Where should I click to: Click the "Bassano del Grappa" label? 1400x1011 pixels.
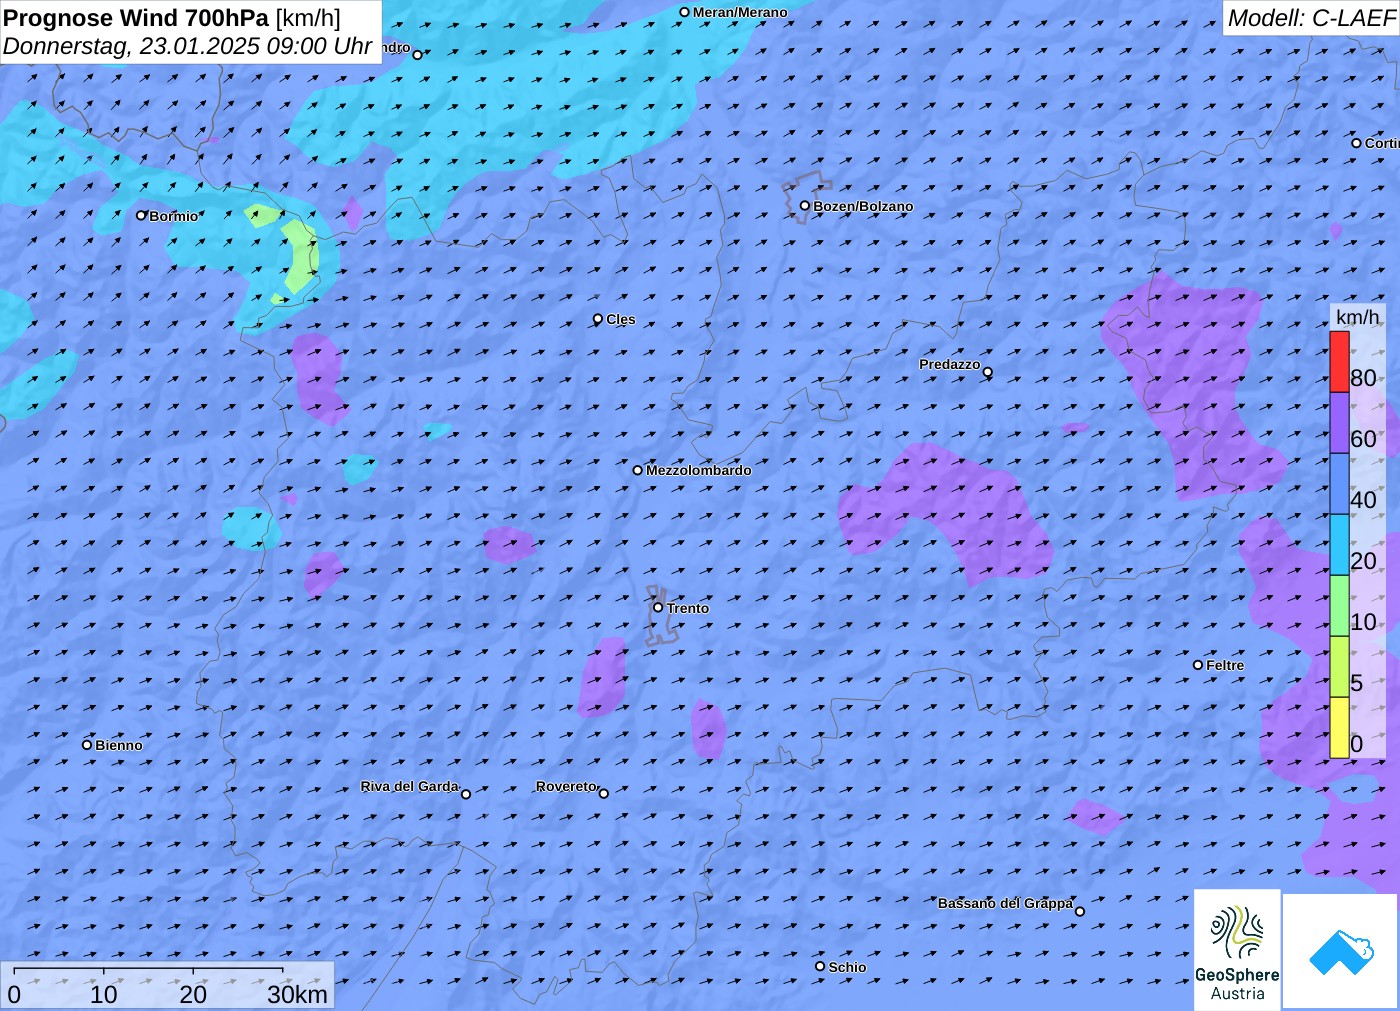[1005, 903]
